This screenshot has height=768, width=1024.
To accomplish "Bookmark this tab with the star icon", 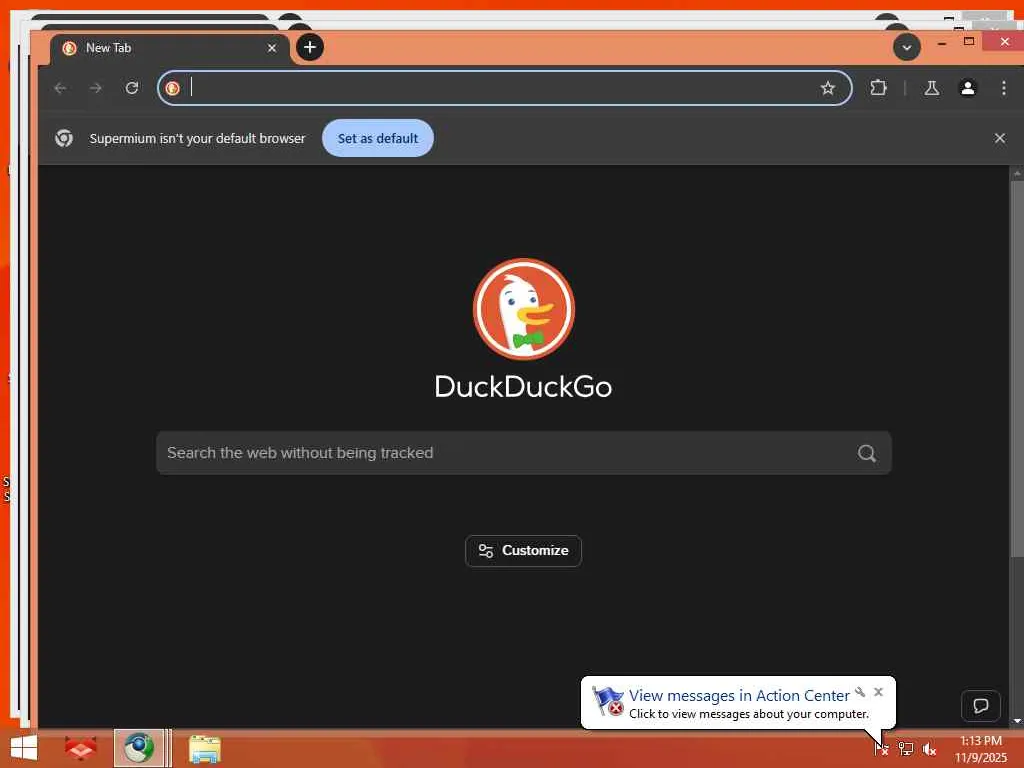I will tap(827, 88).
